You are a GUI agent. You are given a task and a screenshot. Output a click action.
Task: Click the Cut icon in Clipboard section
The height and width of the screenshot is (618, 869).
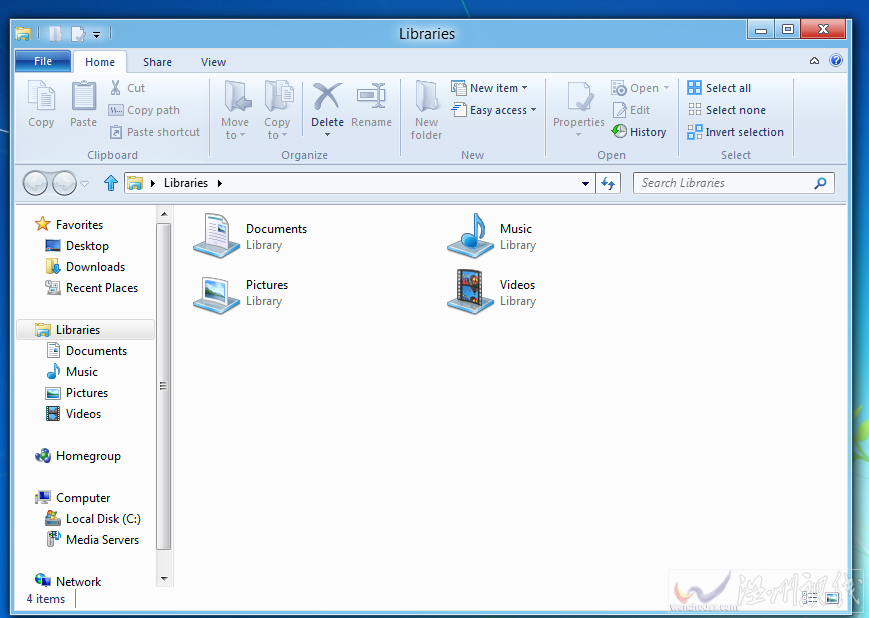tap(117, 88)
